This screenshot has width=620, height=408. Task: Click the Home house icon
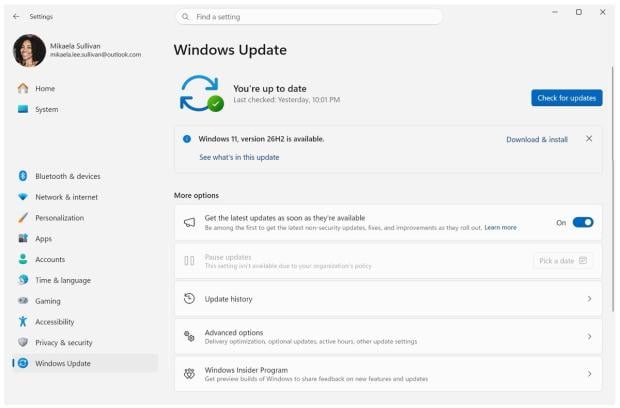point(23,88)
